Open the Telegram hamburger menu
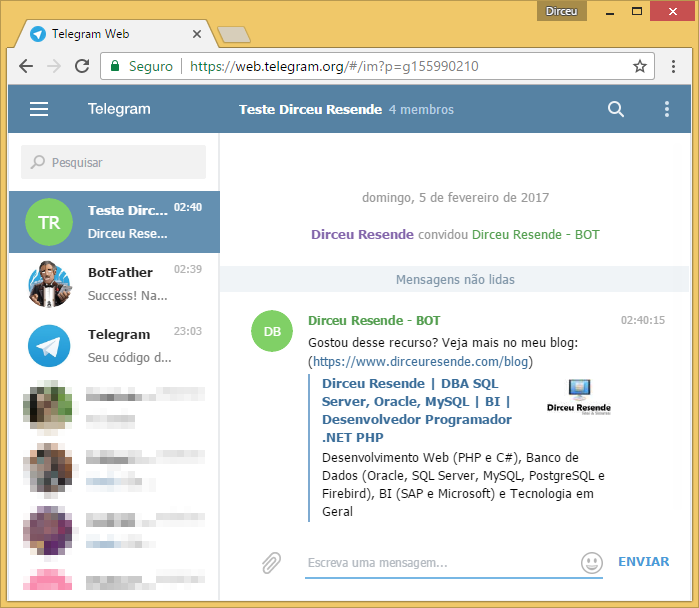 tap(39, 109)
